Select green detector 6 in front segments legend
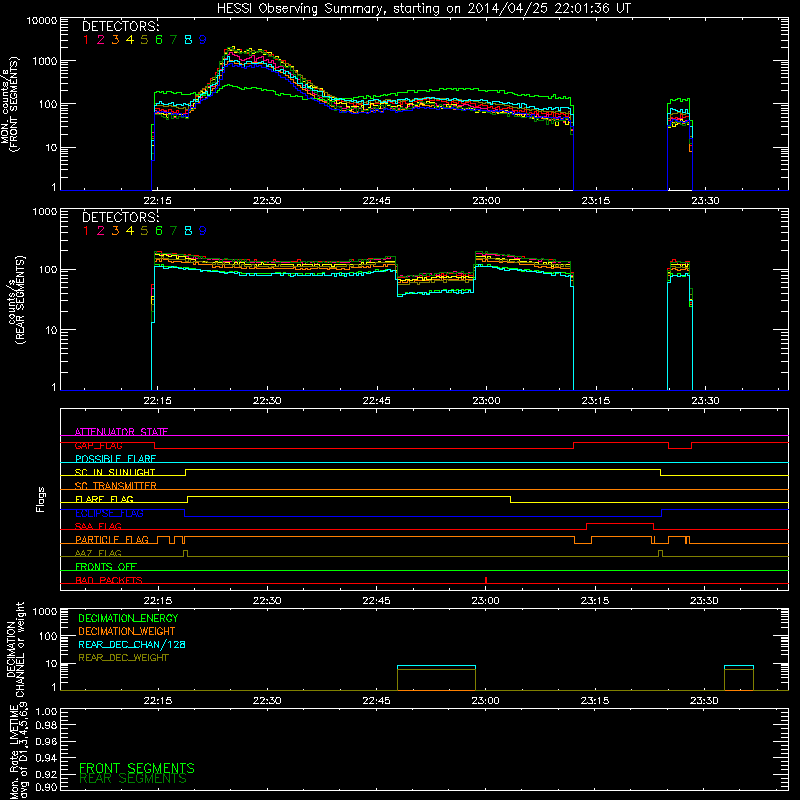800x800 pixels. click(x=159, y=40)
